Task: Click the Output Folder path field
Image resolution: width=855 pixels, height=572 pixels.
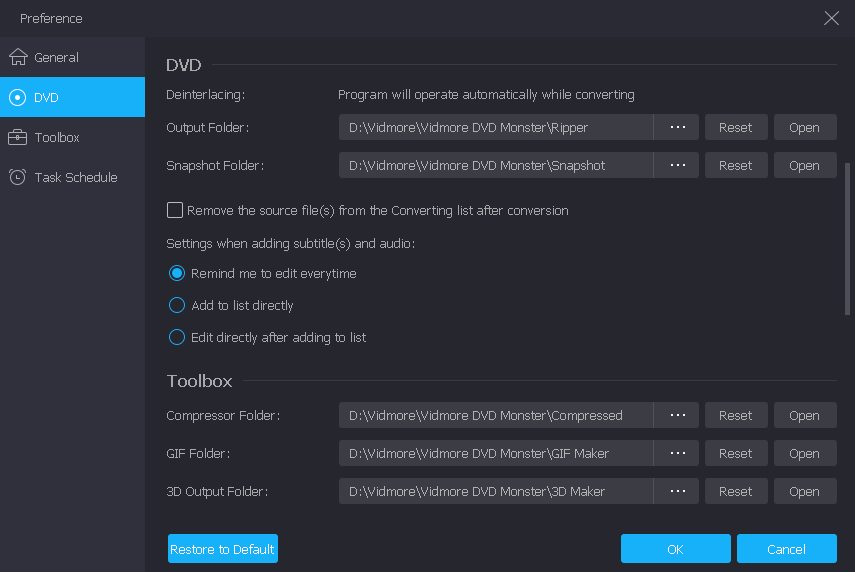Action: point(495,127)
